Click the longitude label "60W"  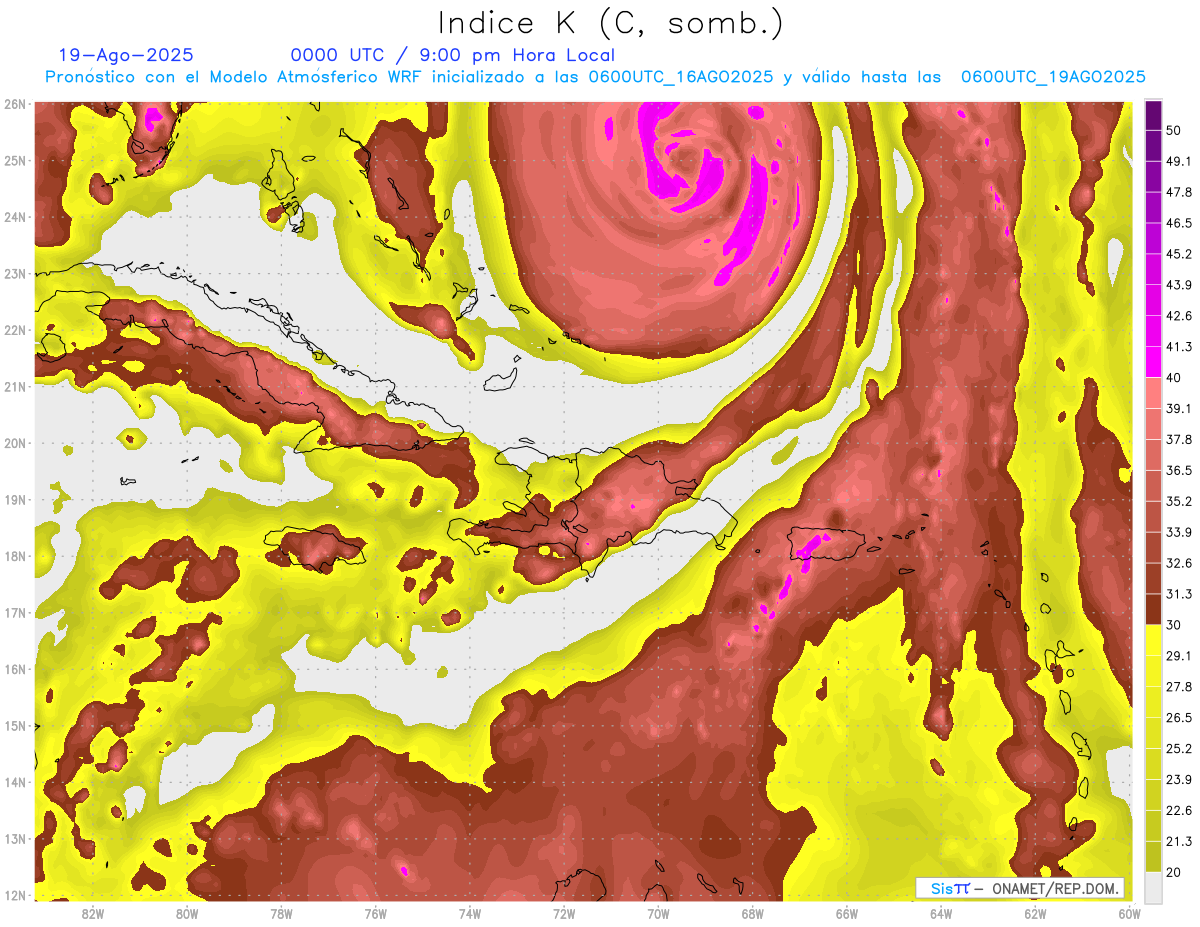[1129, 914]
